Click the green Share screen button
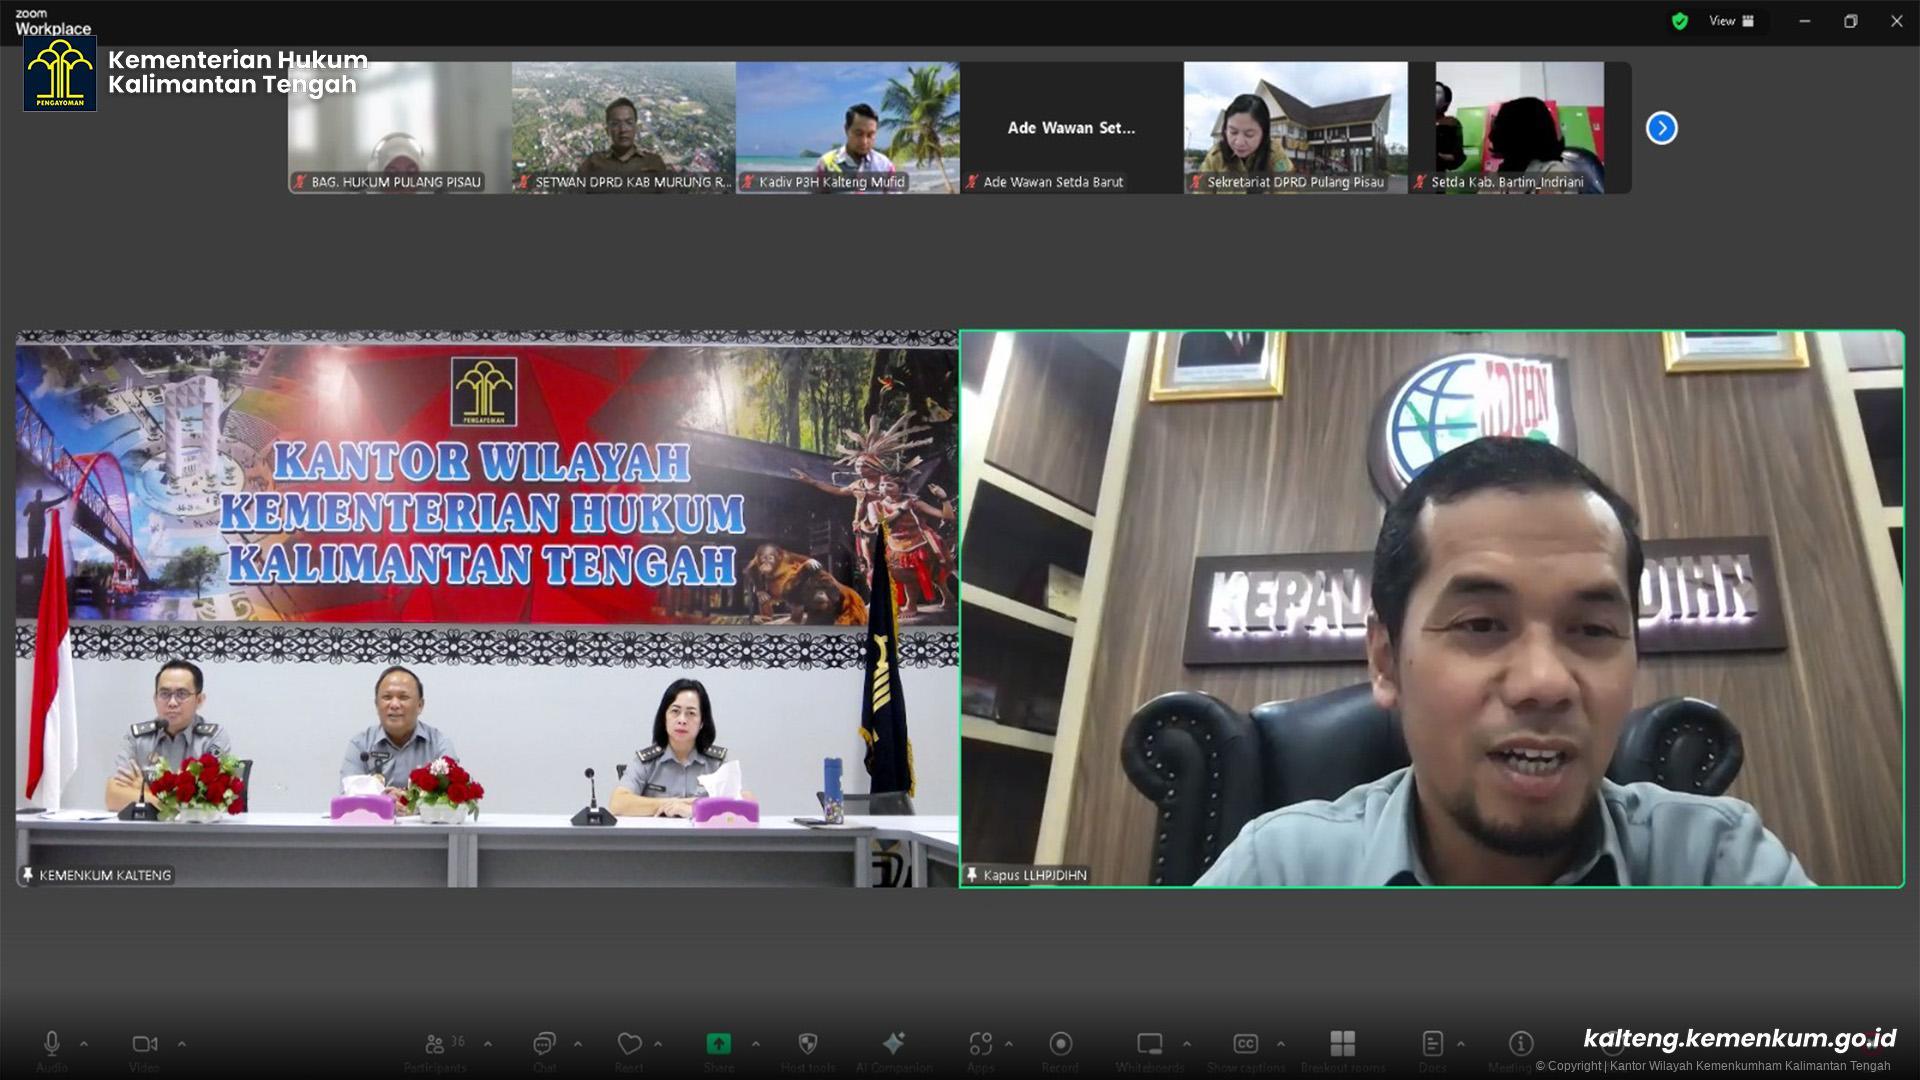The width and height of the screenshot is (1920, 1080). 718,1044
